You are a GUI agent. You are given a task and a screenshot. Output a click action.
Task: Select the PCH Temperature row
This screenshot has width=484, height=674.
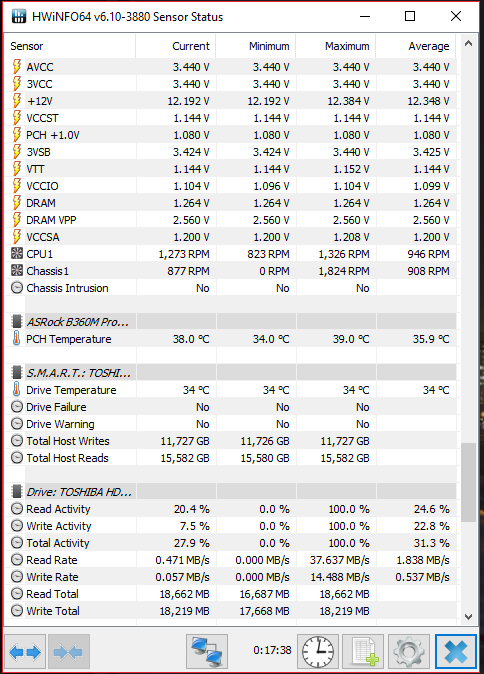tap(230, 339)
